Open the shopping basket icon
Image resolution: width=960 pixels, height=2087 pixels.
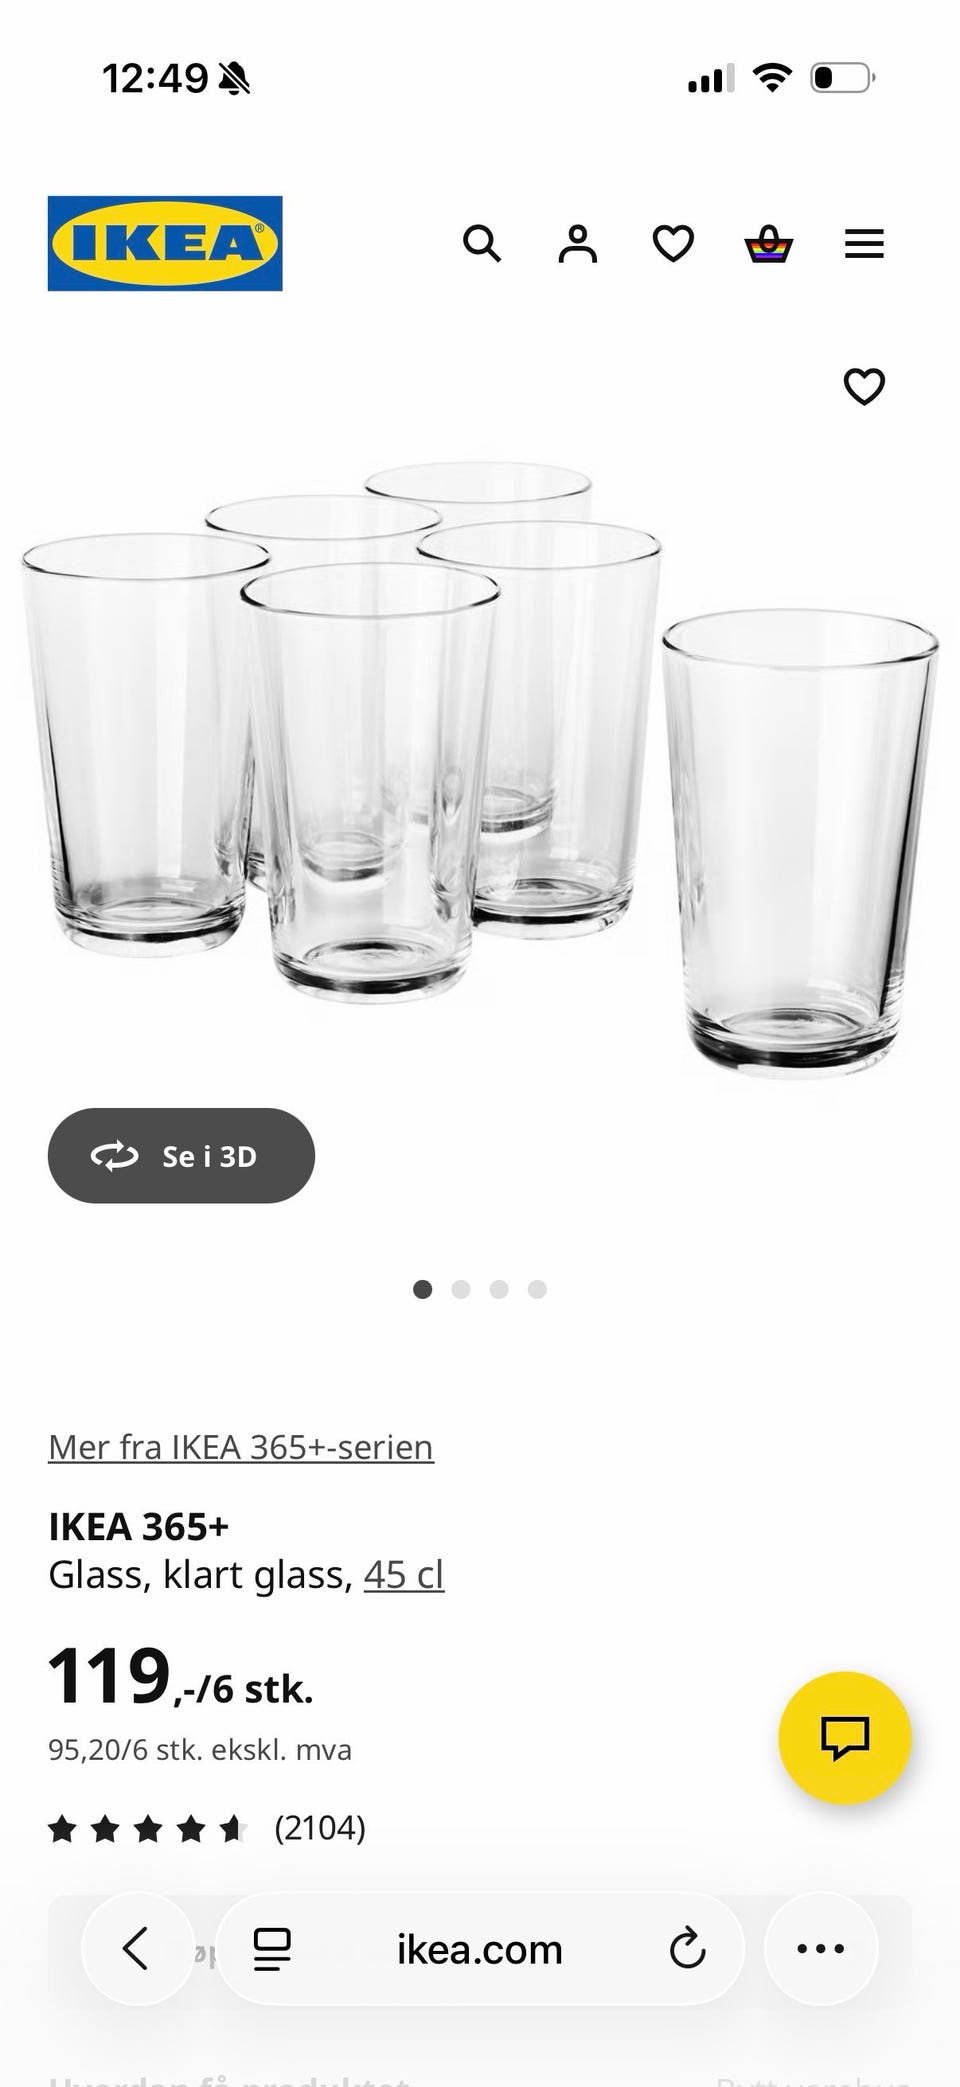[x=769, y=243]
